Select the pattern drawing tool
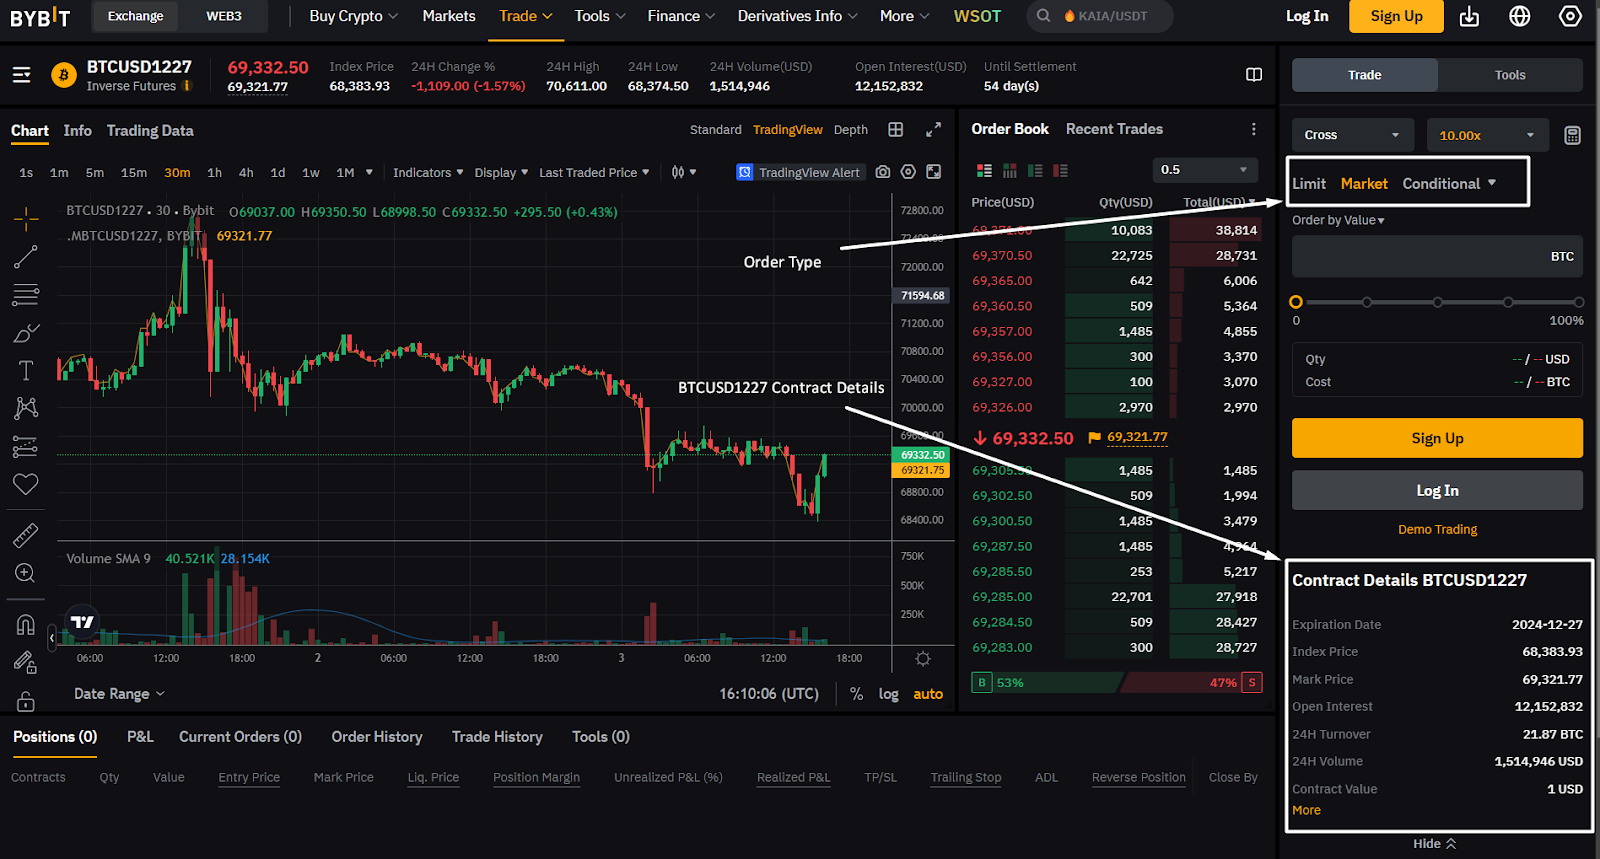 click(26, 408)
